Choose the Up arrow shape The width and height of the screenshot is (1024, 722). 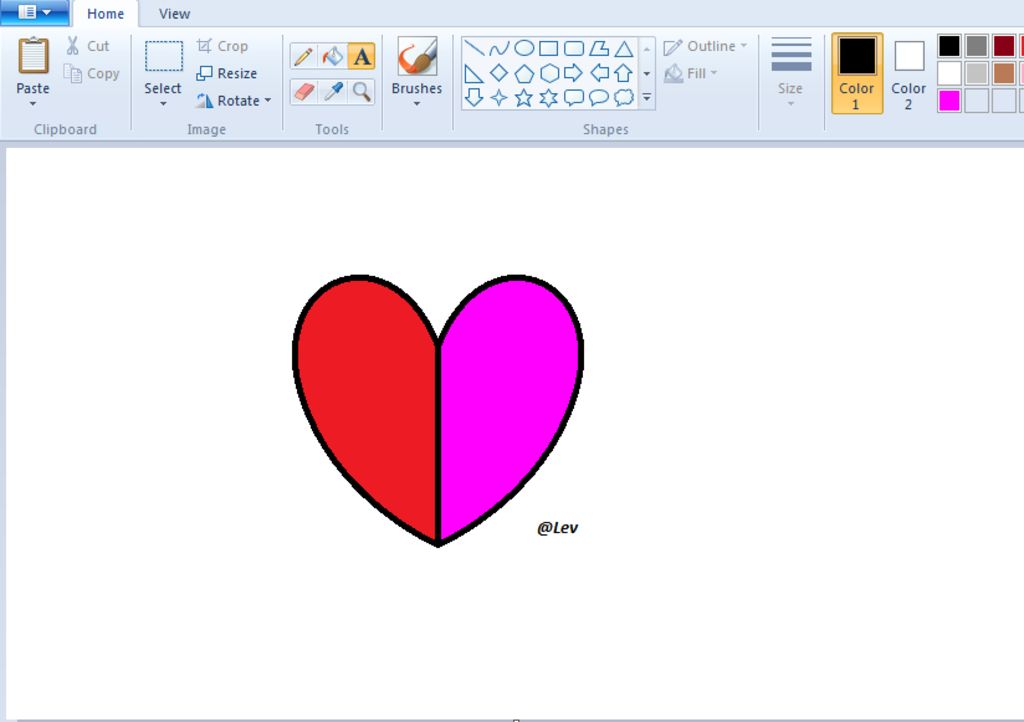624,74
